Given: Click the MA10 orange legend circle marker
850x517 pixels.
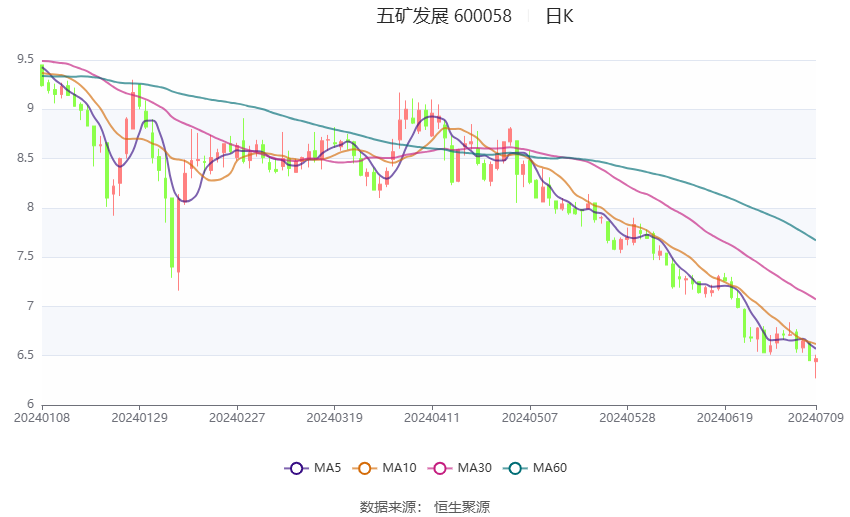Looking at the screenshot, I should pyautogui.click(x=364, y=468).
